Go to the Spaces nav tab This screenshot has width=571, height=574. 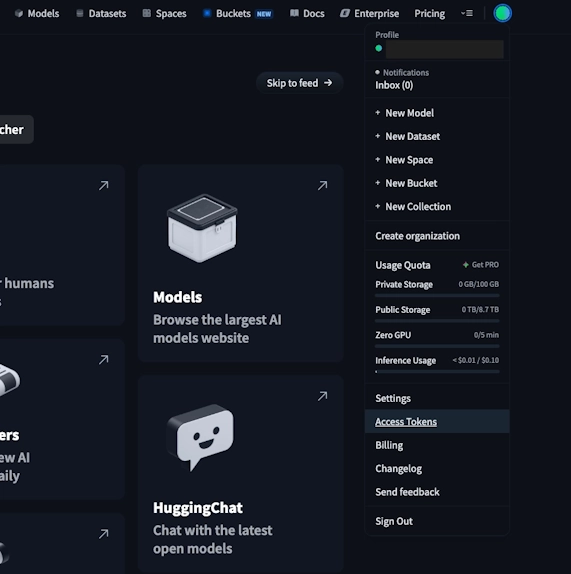point(165,14)
